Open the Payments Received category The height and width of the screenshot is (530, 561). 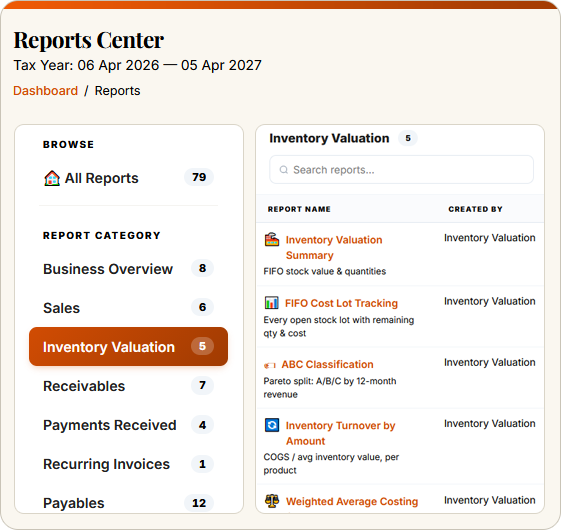tap(128, 425)
